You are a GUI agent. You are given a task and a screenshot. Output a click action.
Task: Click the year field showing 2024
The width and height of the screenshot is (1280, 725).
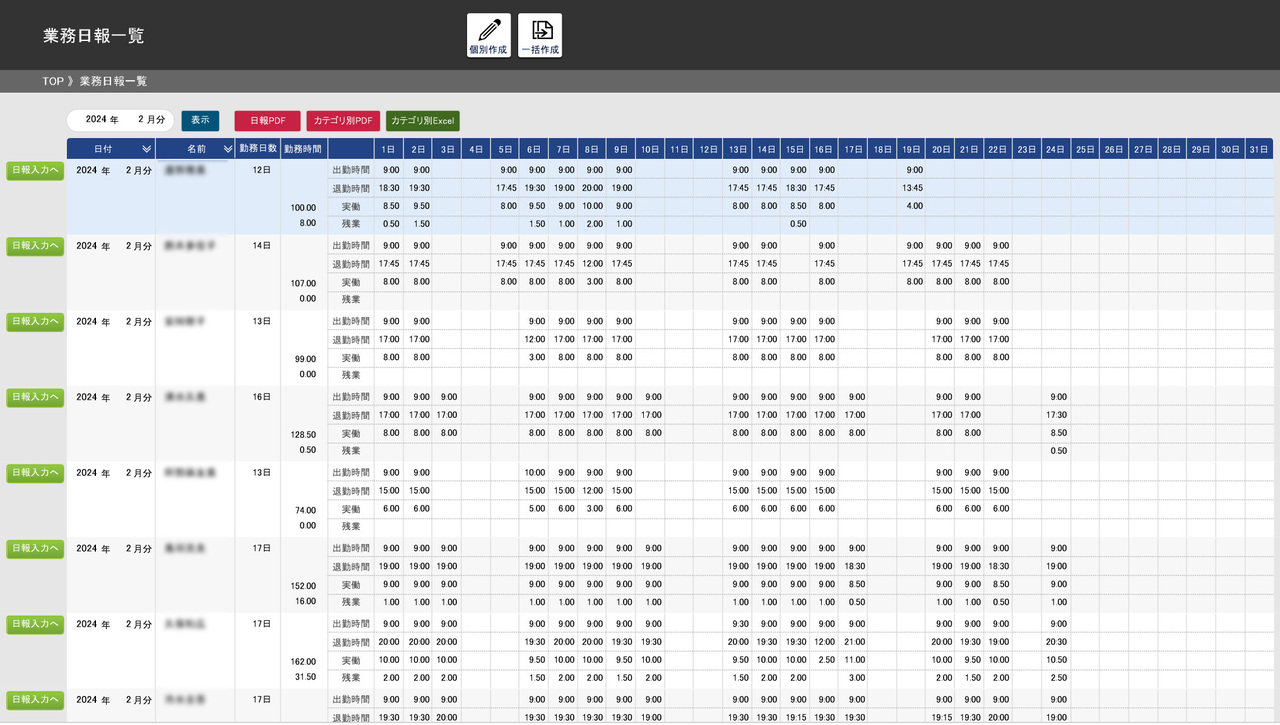[97, 120]
